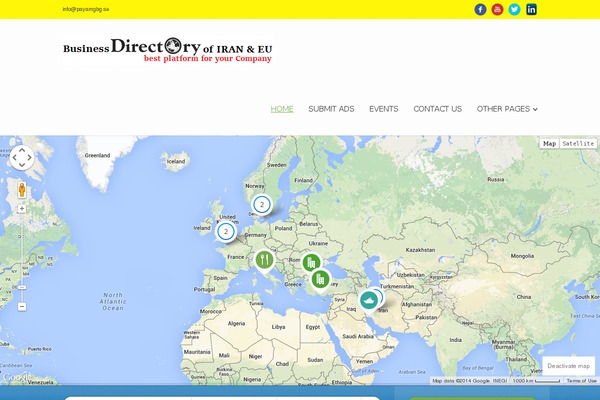Select the restaurant fork-and-knife marker in Italy
600x400 pixels.
point(264,261)
